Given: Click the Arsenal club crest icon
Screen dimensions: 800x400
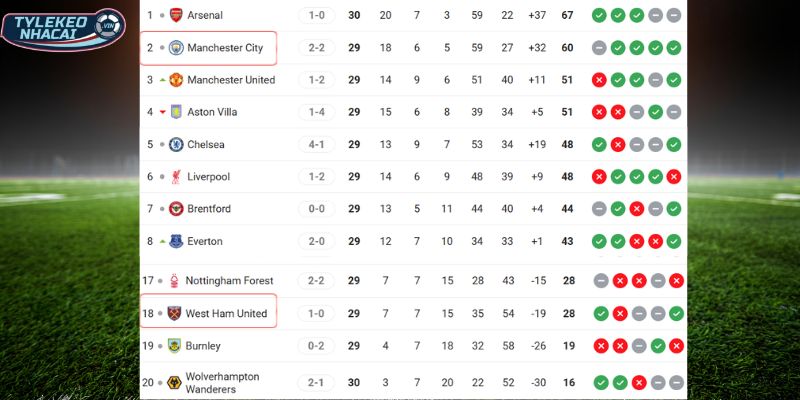Looking at the screenshot, I should click(x=176, y=15).
